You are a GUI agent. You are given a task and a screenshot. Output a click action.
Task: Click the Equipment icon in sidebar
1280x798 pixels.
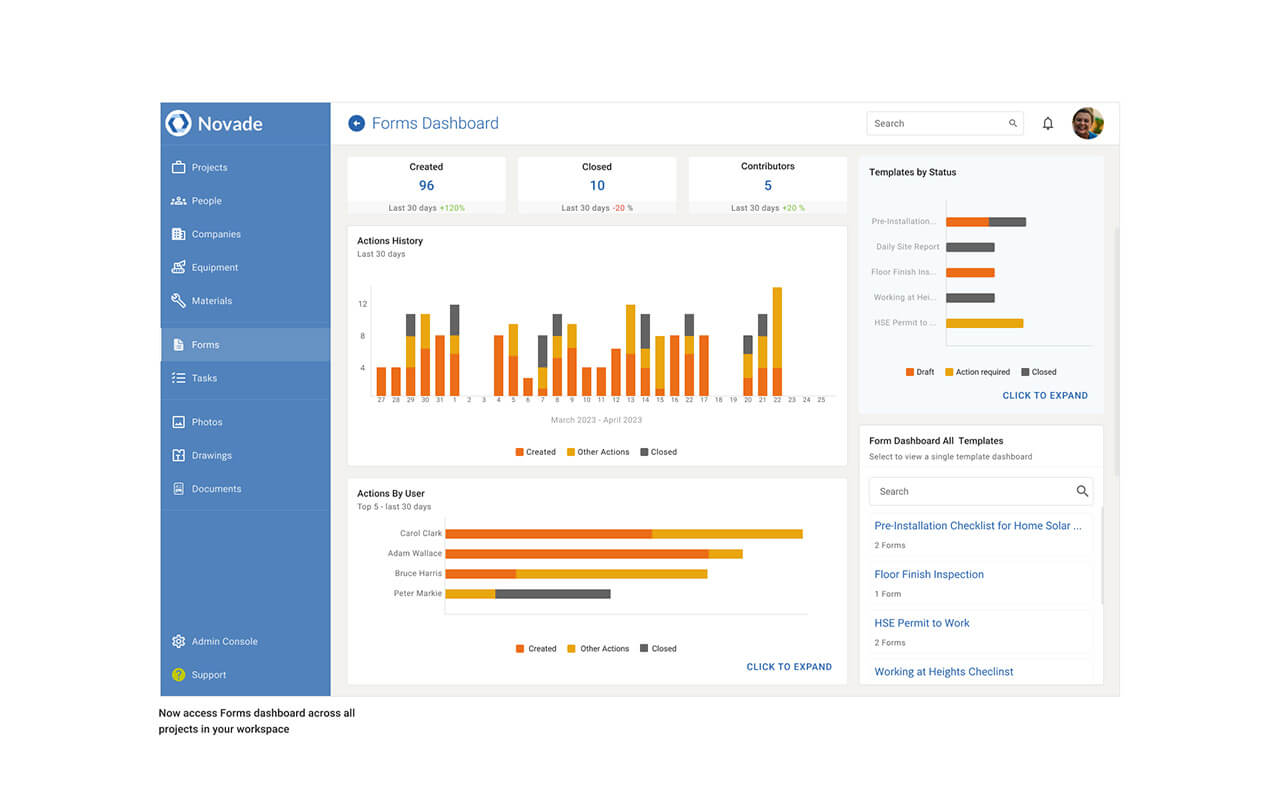coord(178,267)
